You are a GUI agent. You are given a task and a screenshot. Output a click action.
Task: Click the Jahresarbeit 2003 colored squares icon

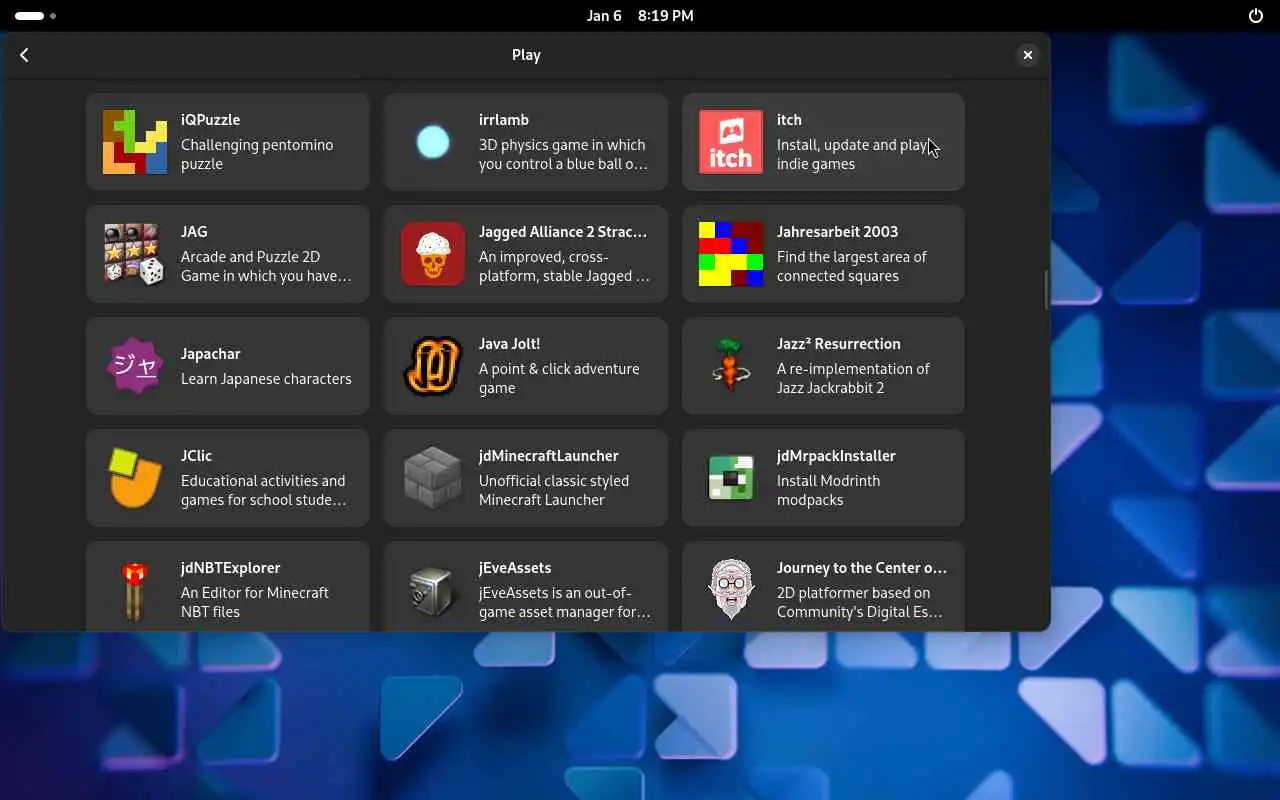[x=730, y=254]
